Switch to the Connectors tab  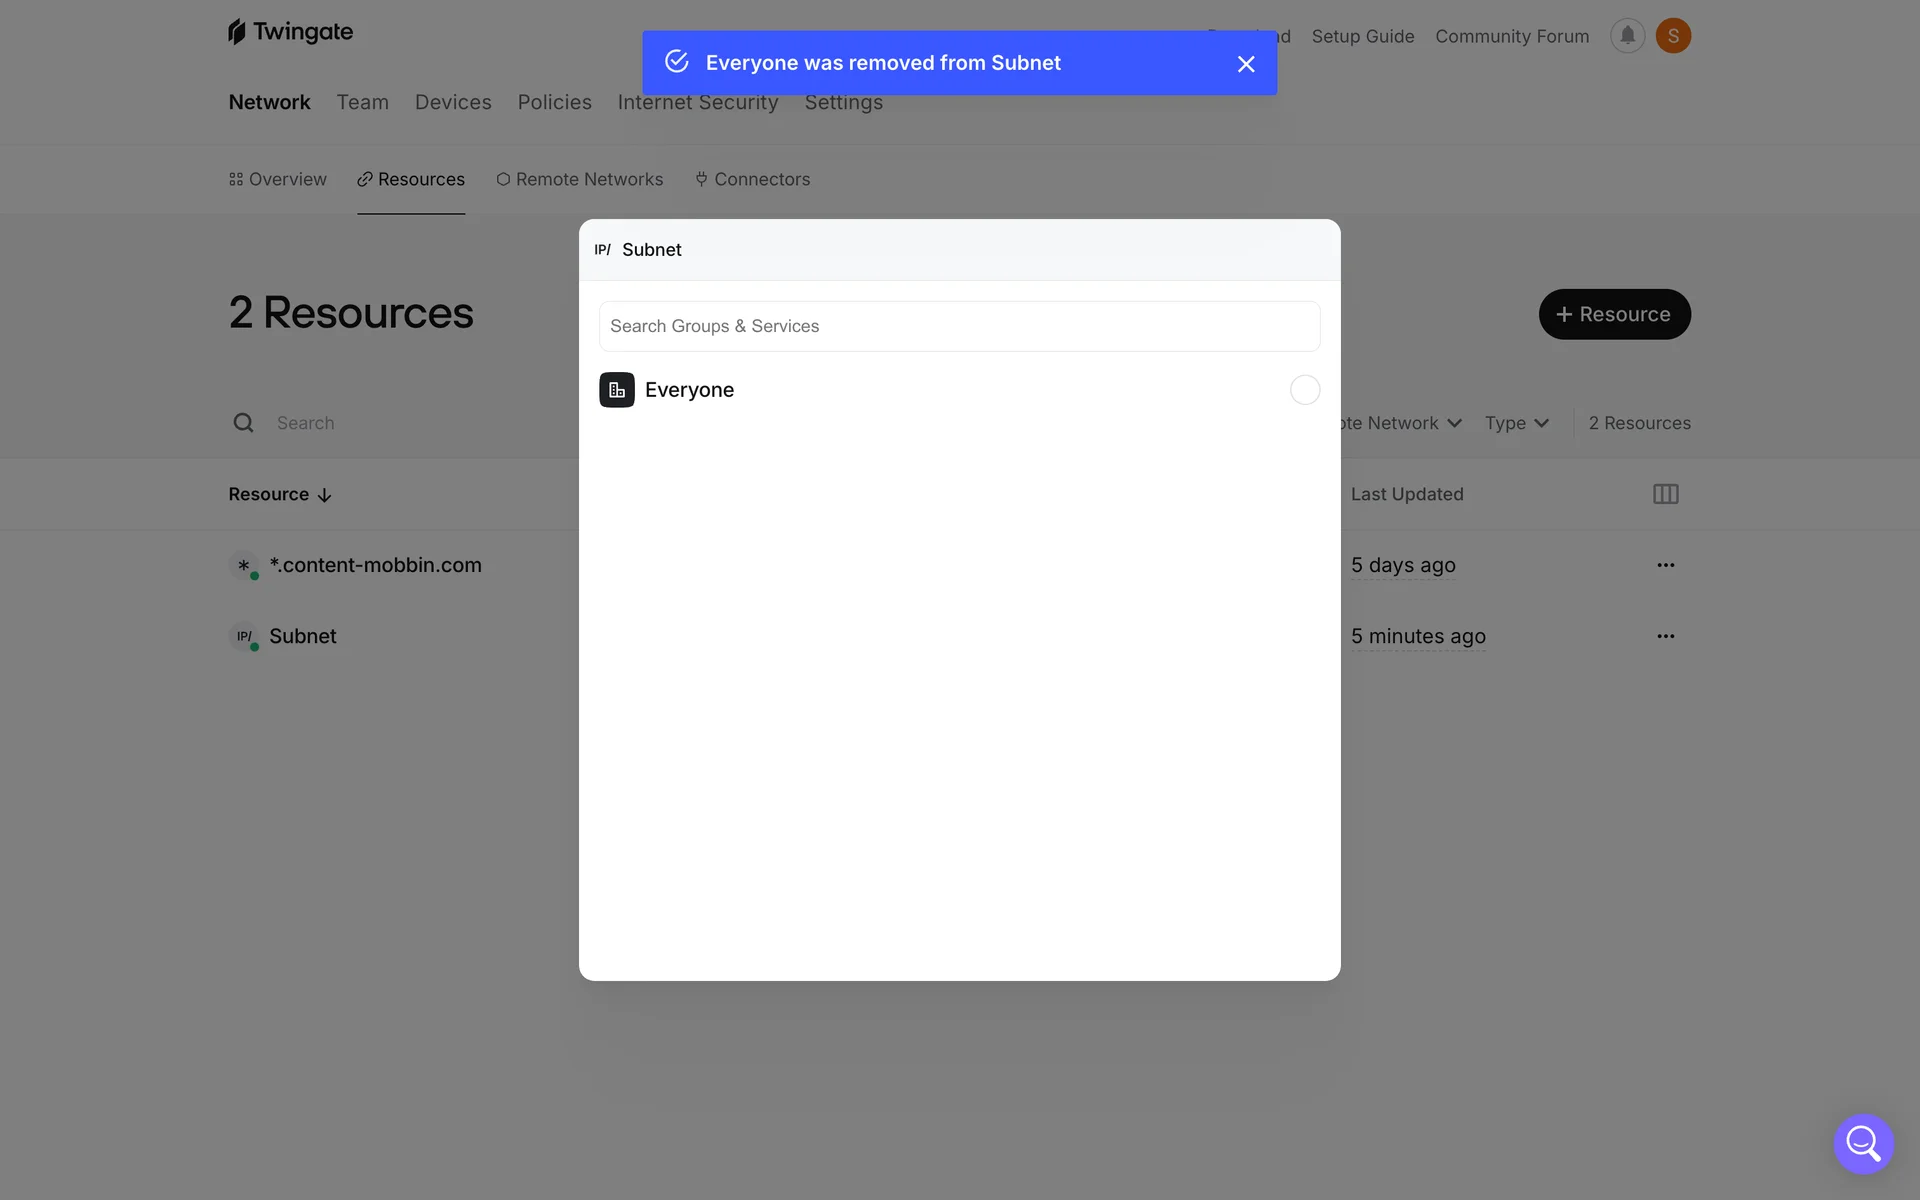point(752,179)
